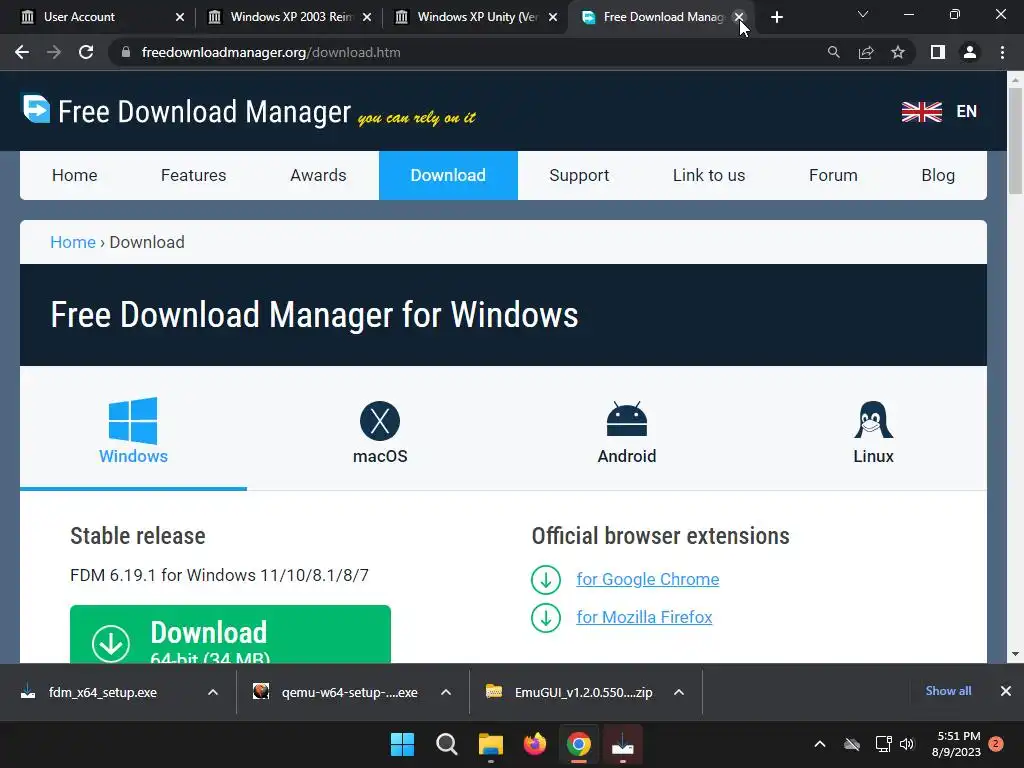
Task: Open the Download nav item
Action: (x=448, y=175)
